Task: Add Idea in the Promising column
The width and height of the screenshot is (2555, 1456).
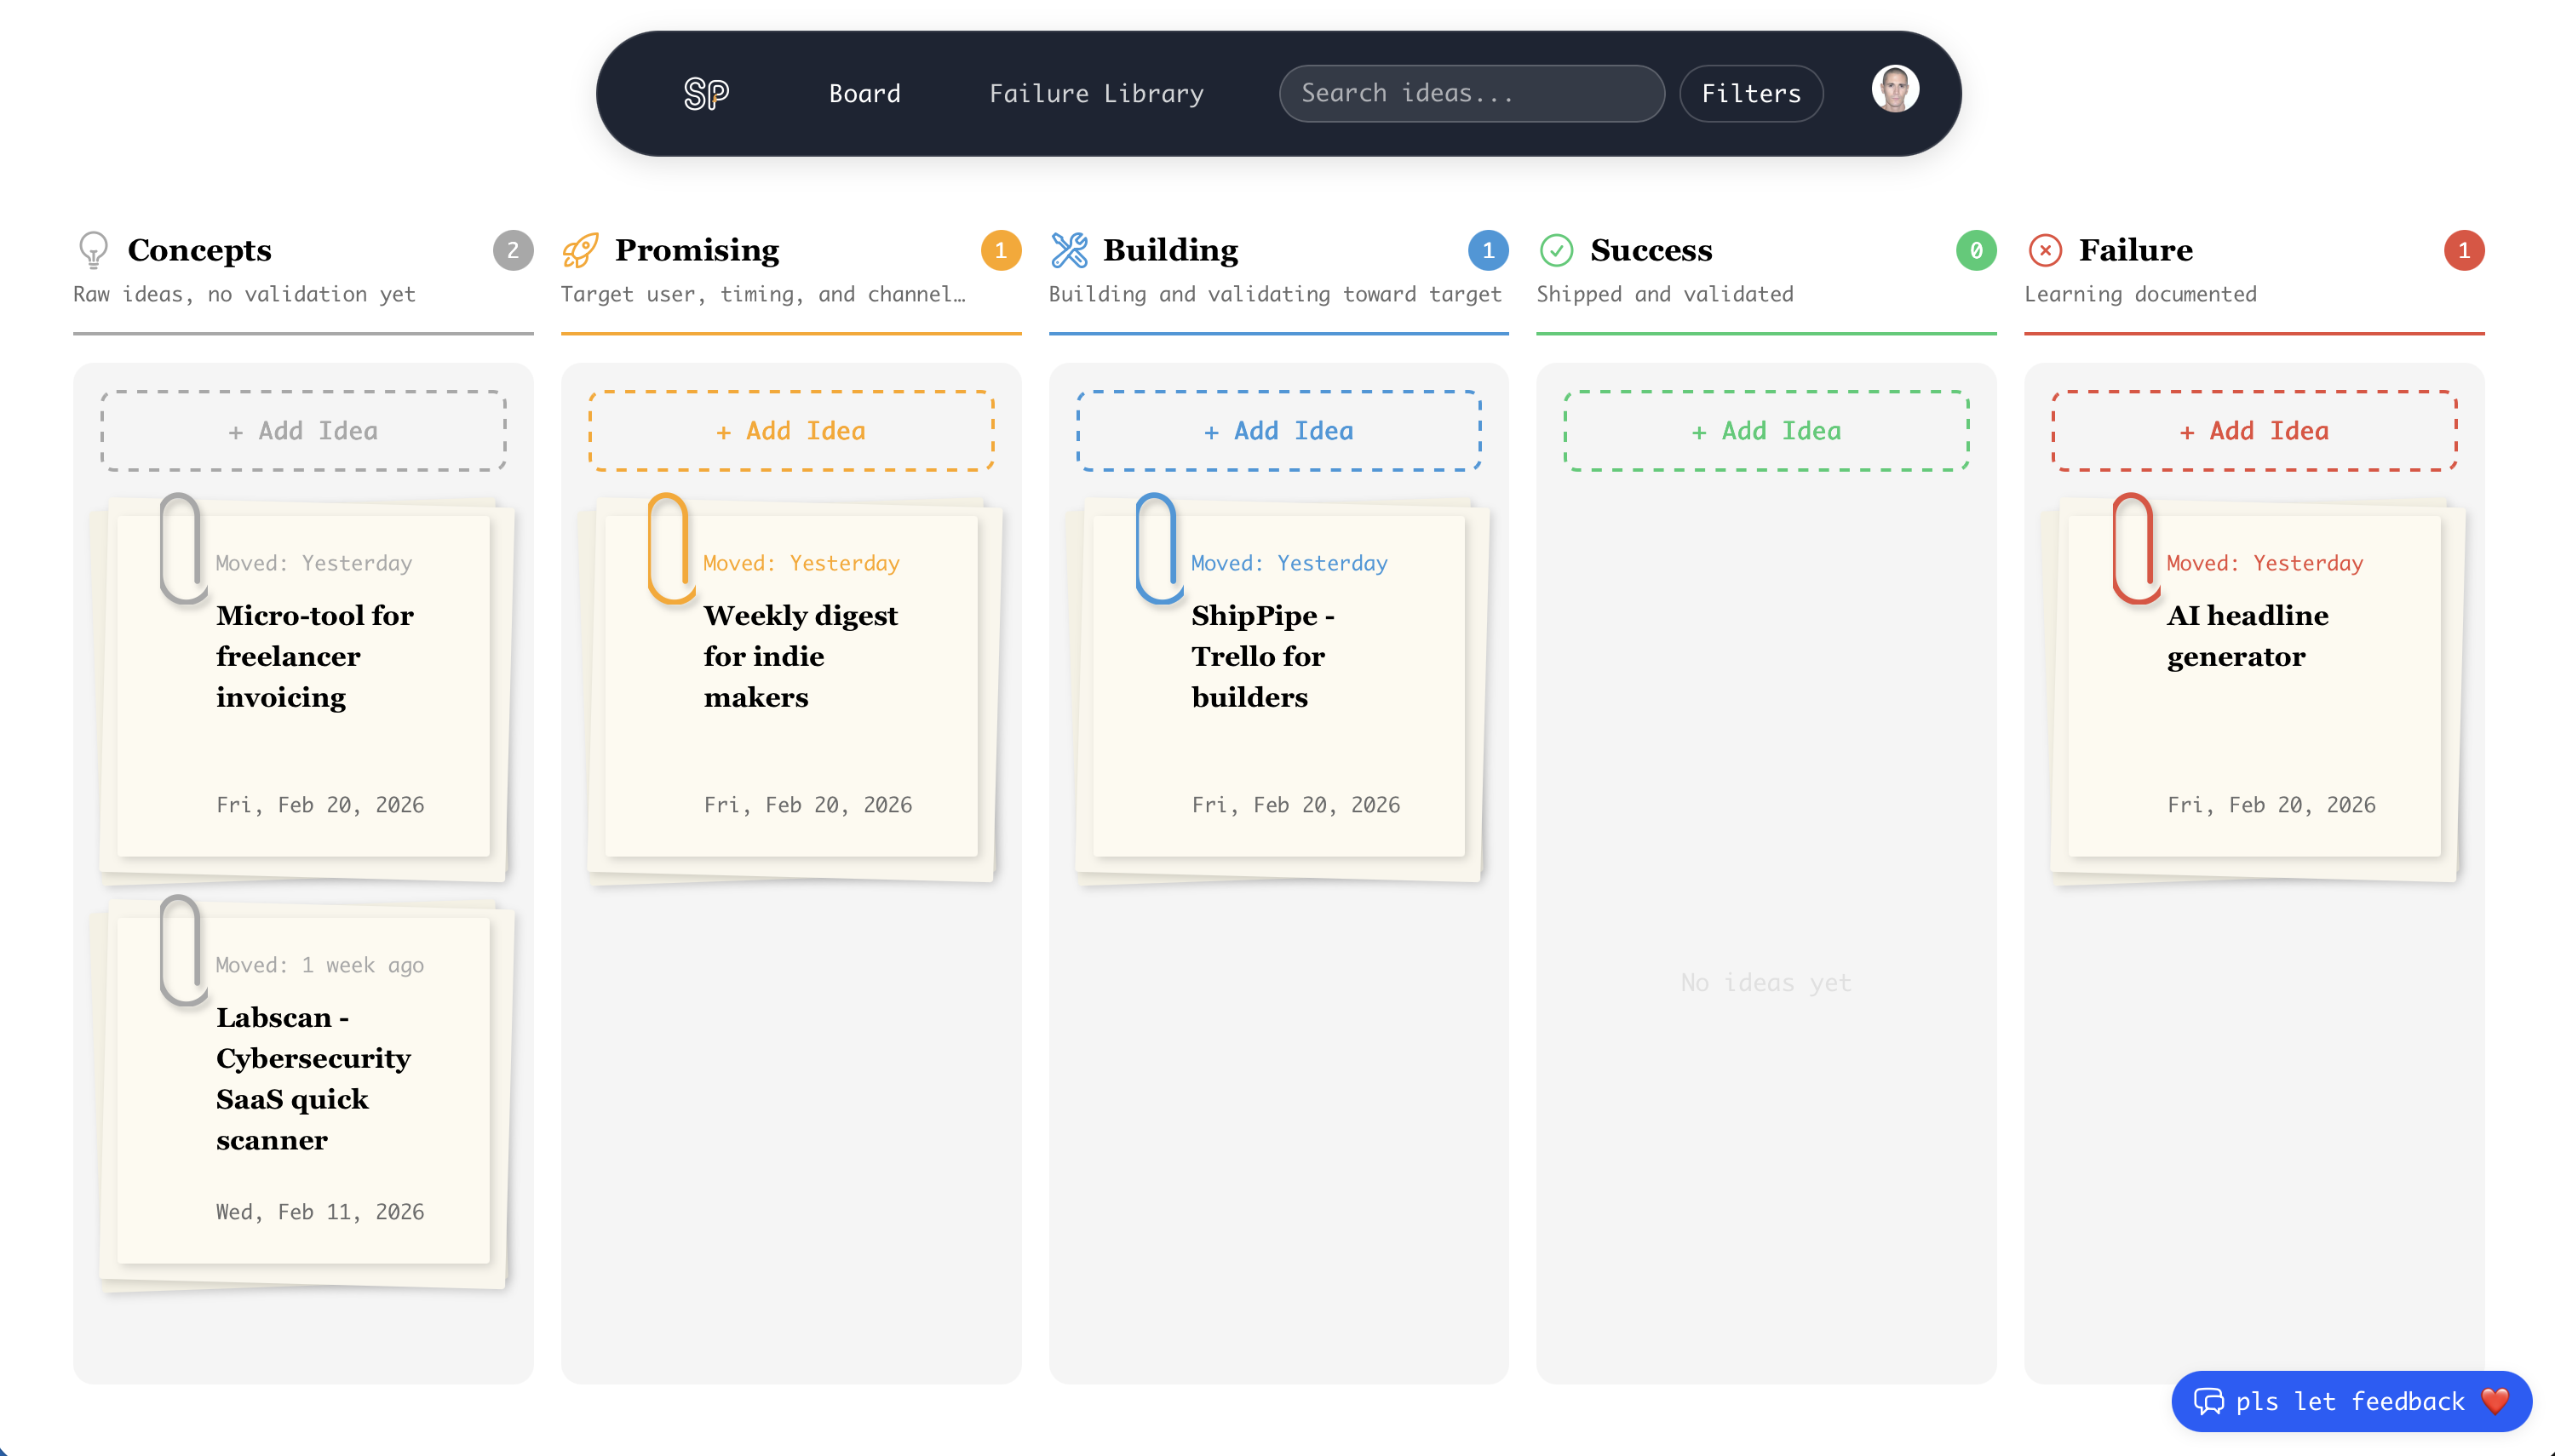Action: coord(791,431)
